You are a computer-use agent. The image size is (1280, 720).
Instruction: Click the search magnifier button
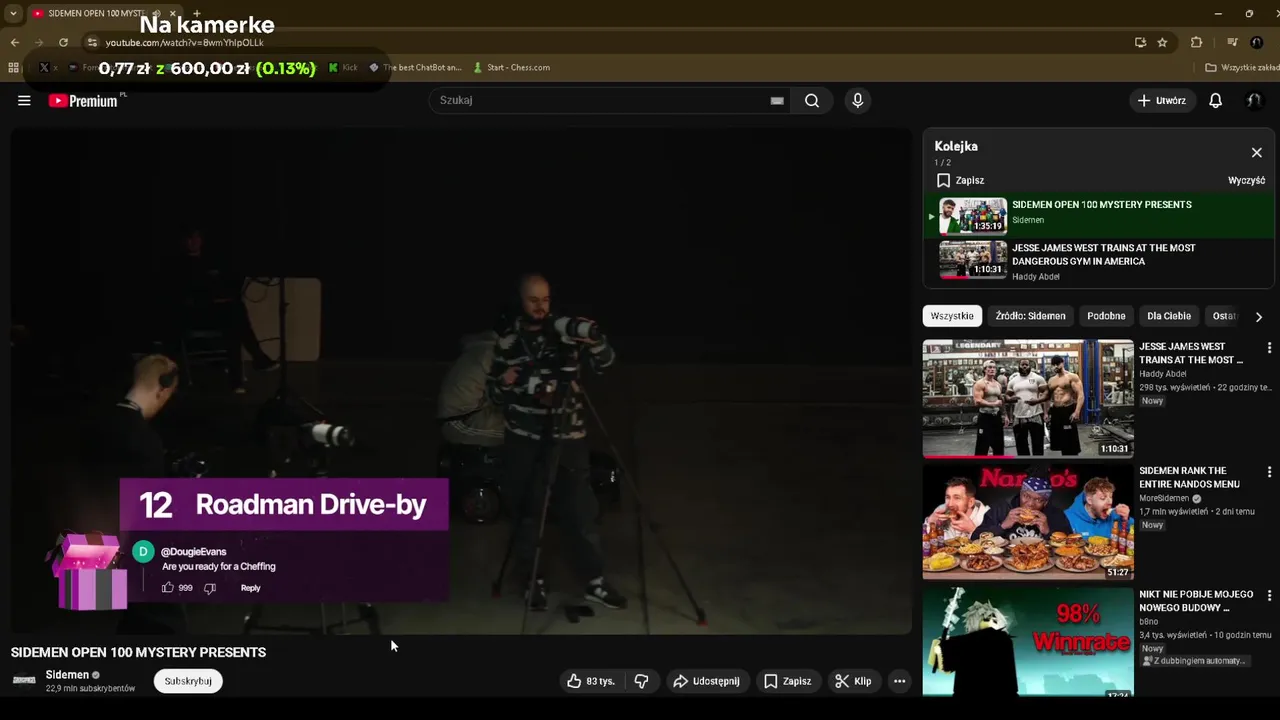[x=812, y=100]
